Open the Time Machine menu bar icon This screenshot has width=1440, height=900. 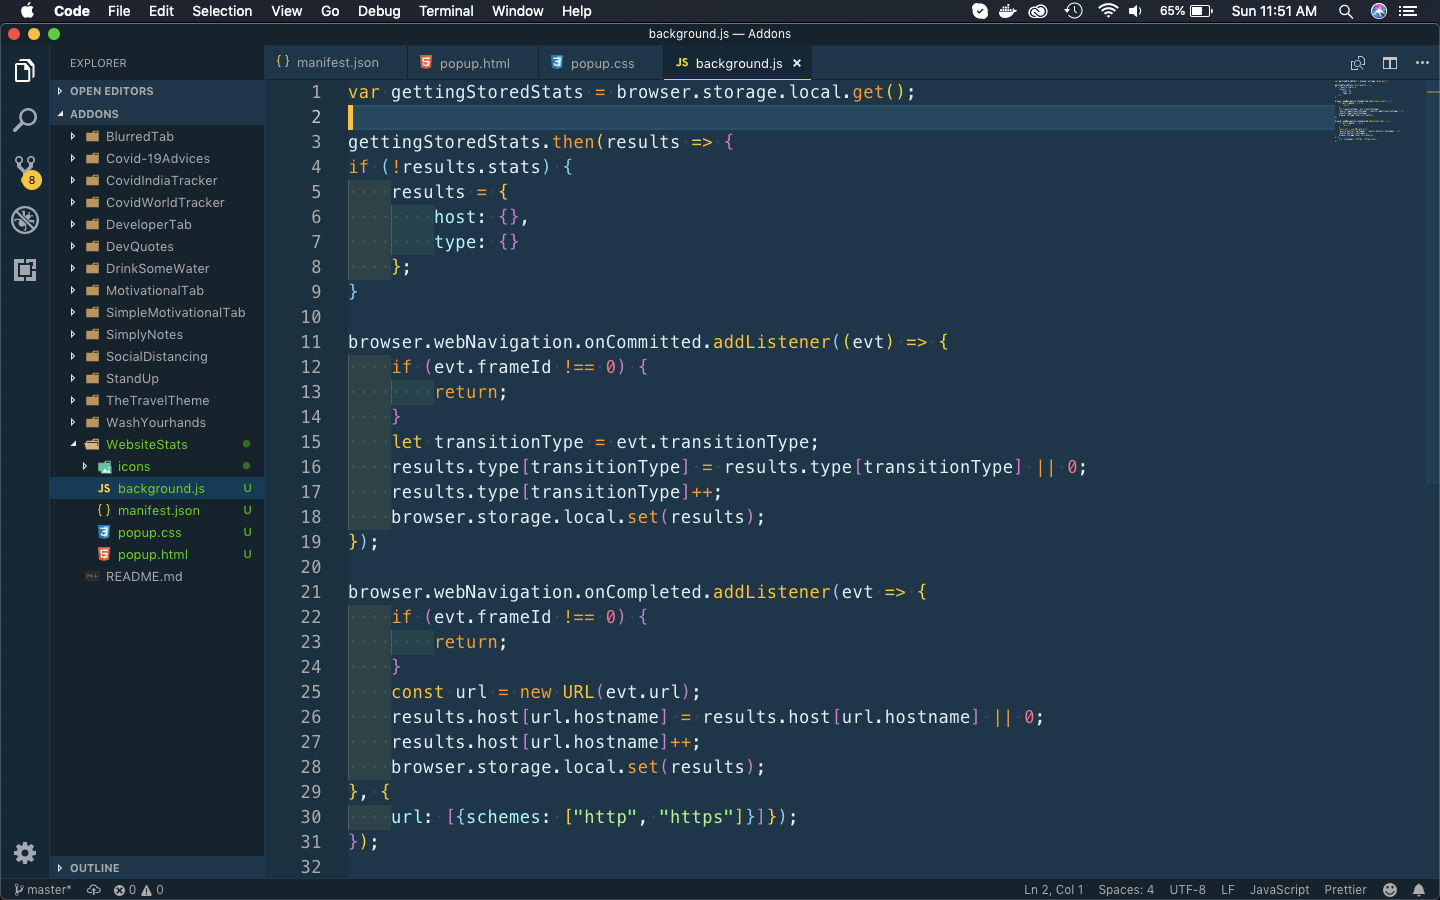click(x=1074, y=11)
